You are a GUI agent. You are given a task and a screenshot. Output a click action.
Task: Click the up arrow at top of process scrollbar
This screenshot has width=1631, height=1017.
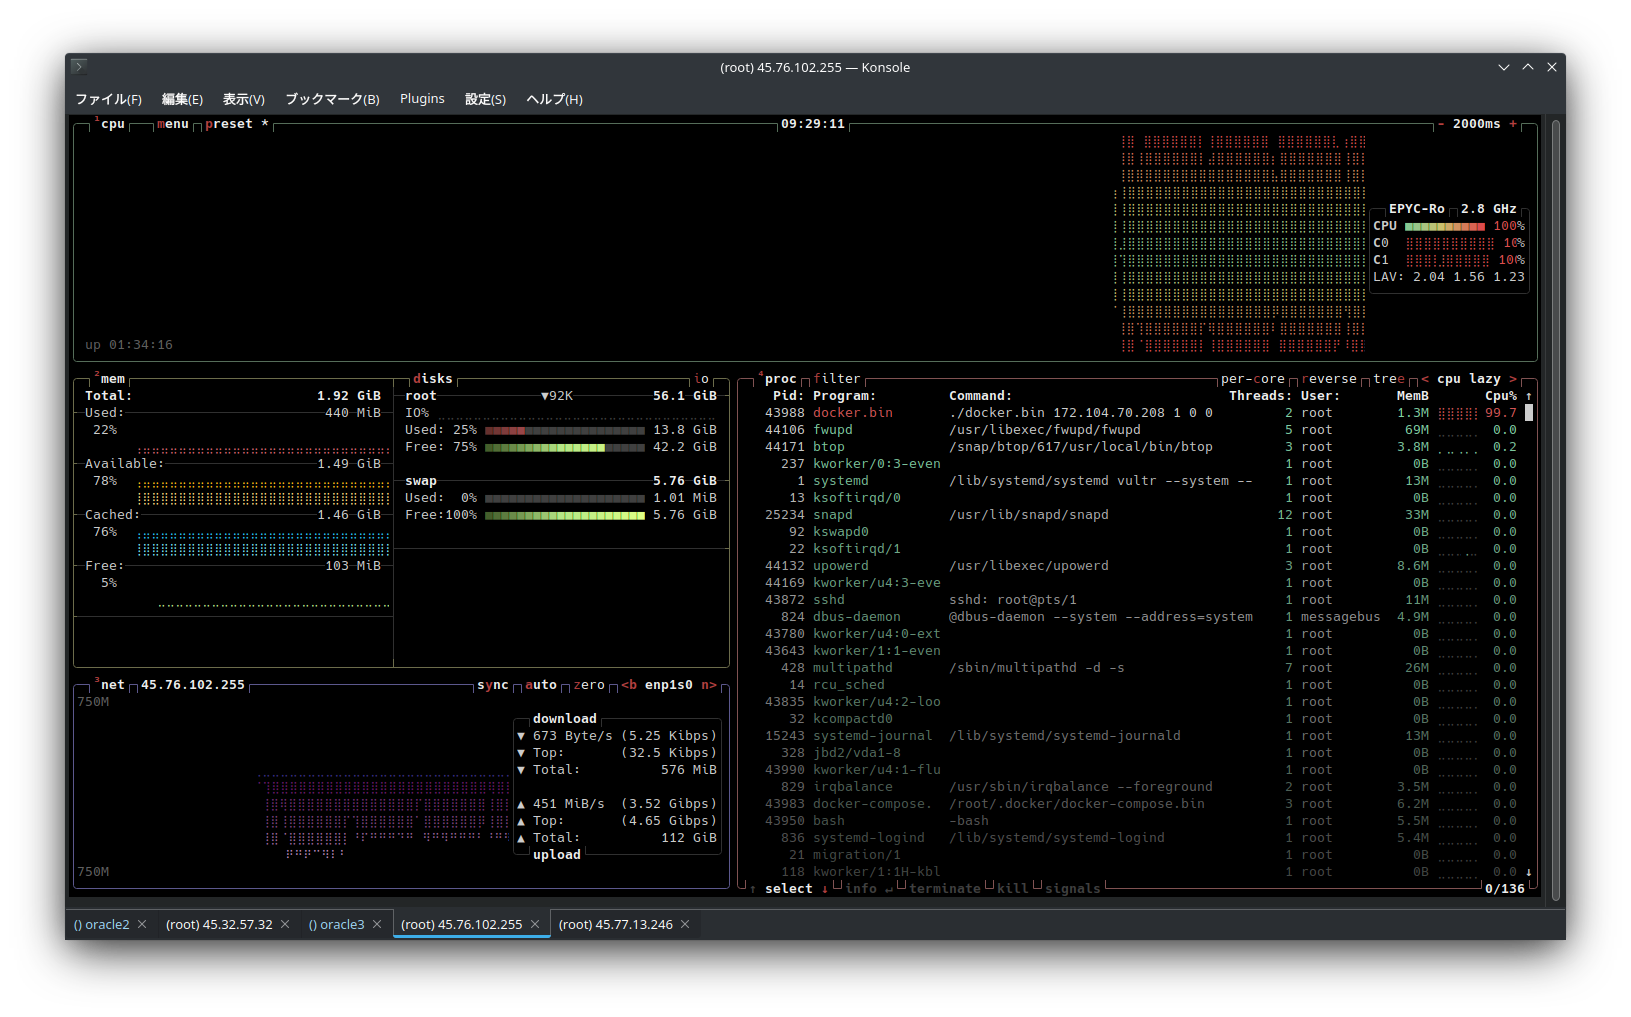point(1528,396)
